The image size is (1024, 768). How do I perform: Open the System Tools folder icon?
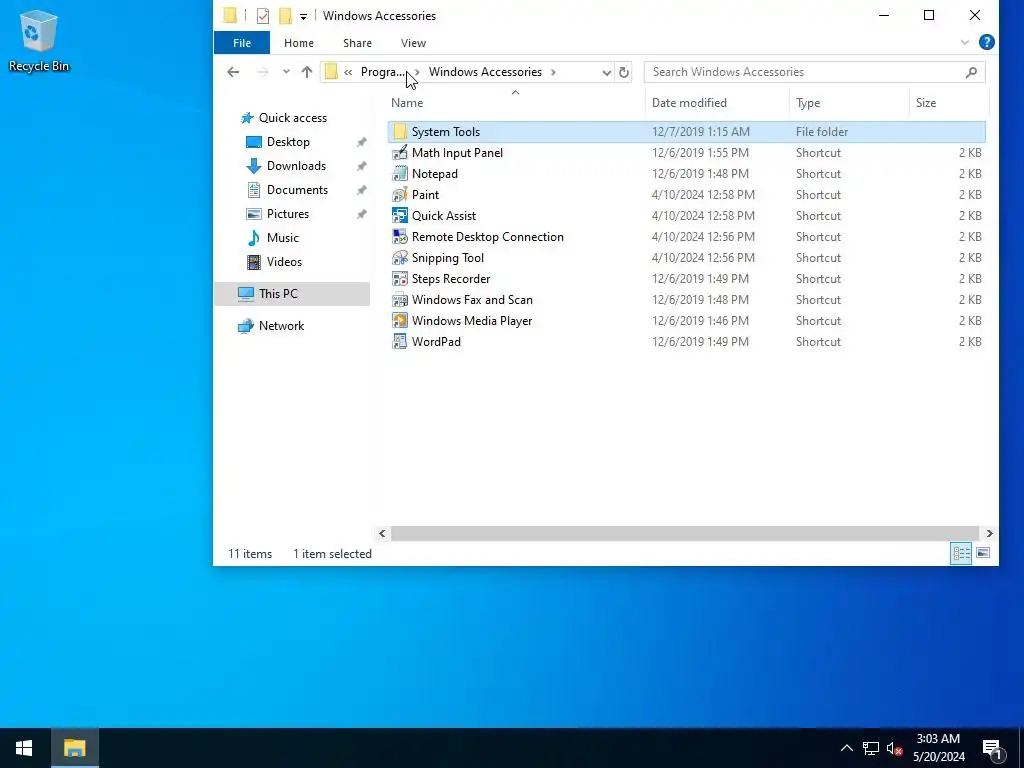pos(400,132)
